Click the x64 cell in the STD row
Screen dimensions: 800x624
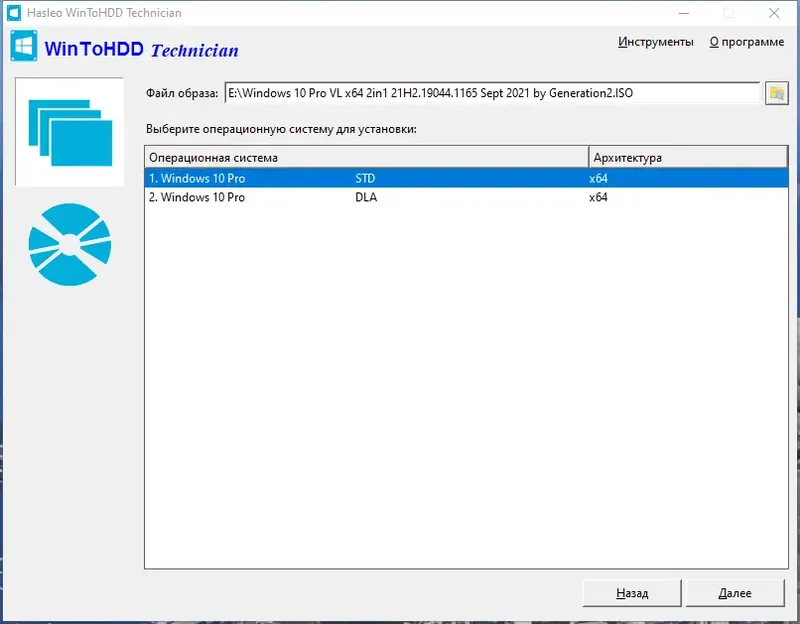click(598, 178)
